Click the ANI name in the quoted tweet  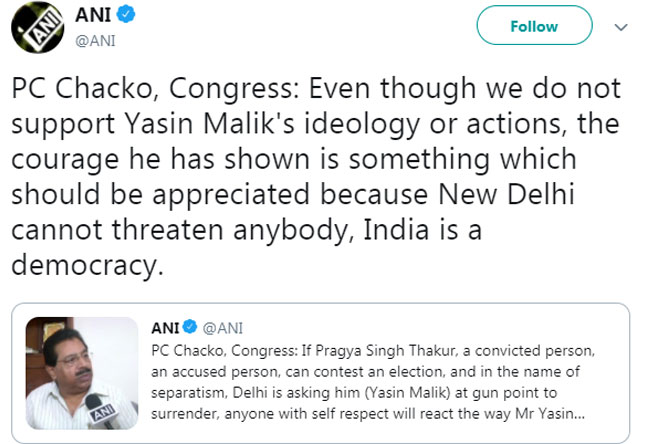pos(164,328)
